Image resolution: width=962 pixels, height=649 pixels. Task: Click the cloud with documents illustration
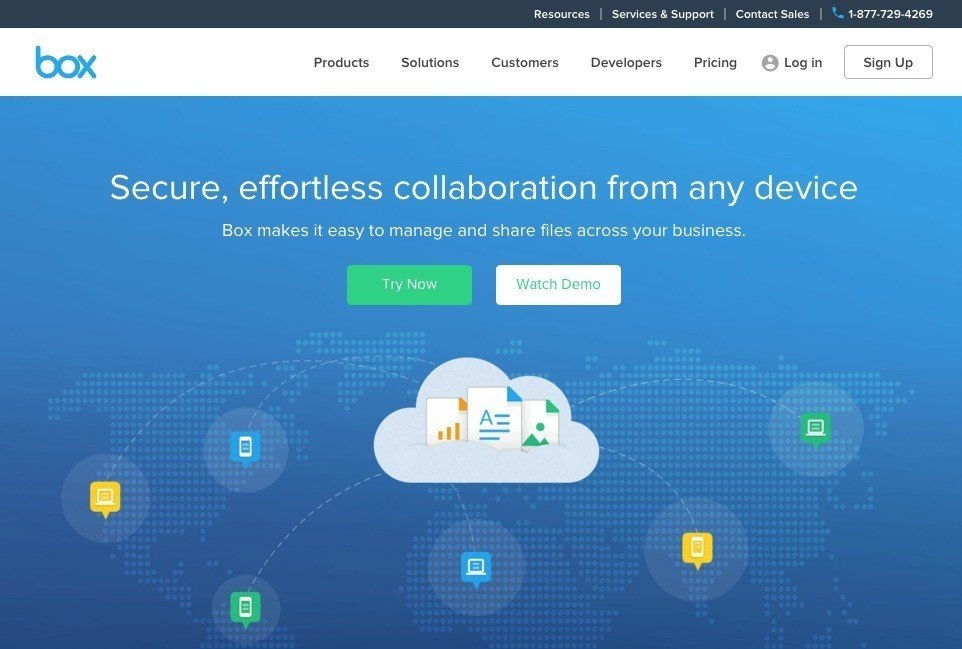[x=486, y=420]
